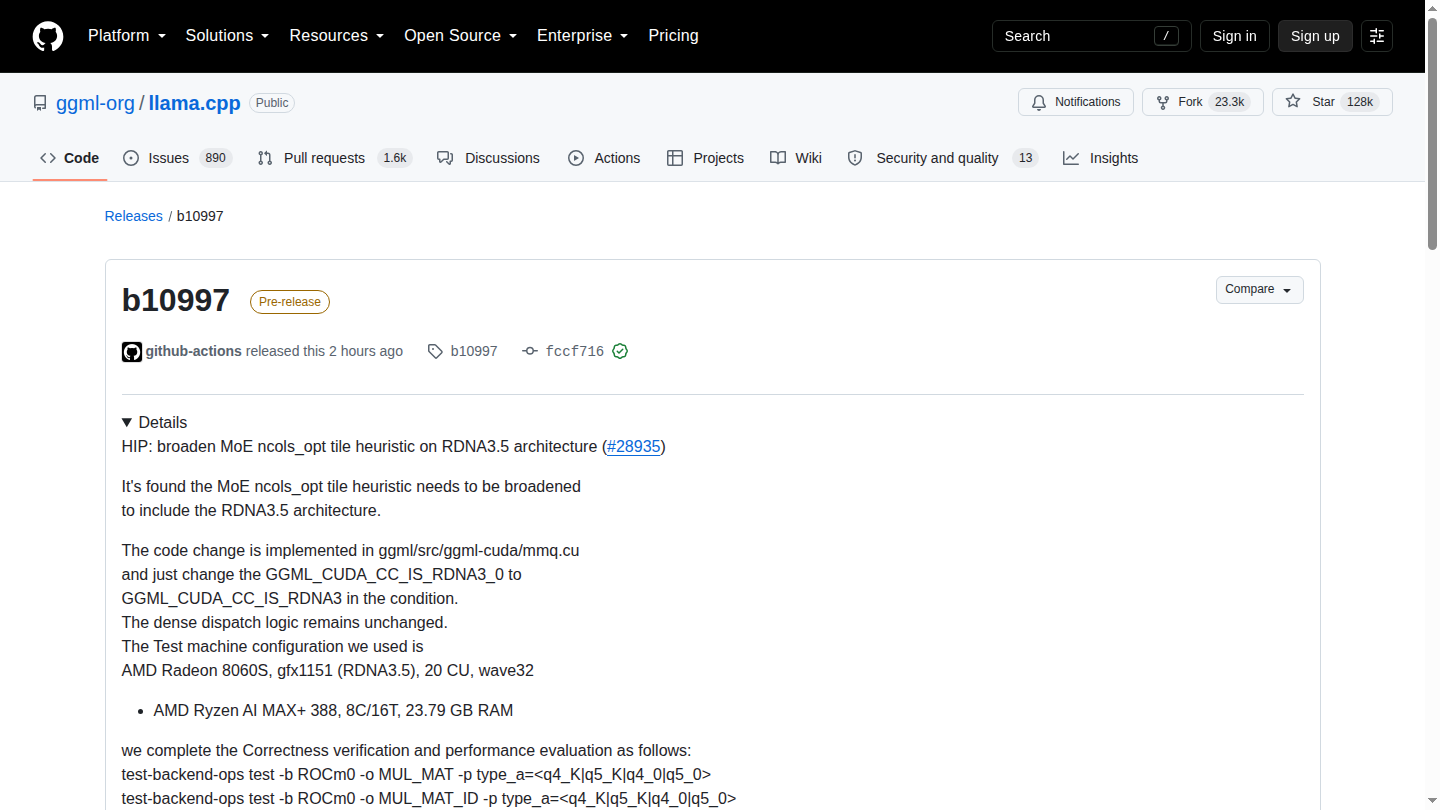Collapse the Details disclosure triangle
This screenshot has height=810, width=1440.
(x=127, y=423)
